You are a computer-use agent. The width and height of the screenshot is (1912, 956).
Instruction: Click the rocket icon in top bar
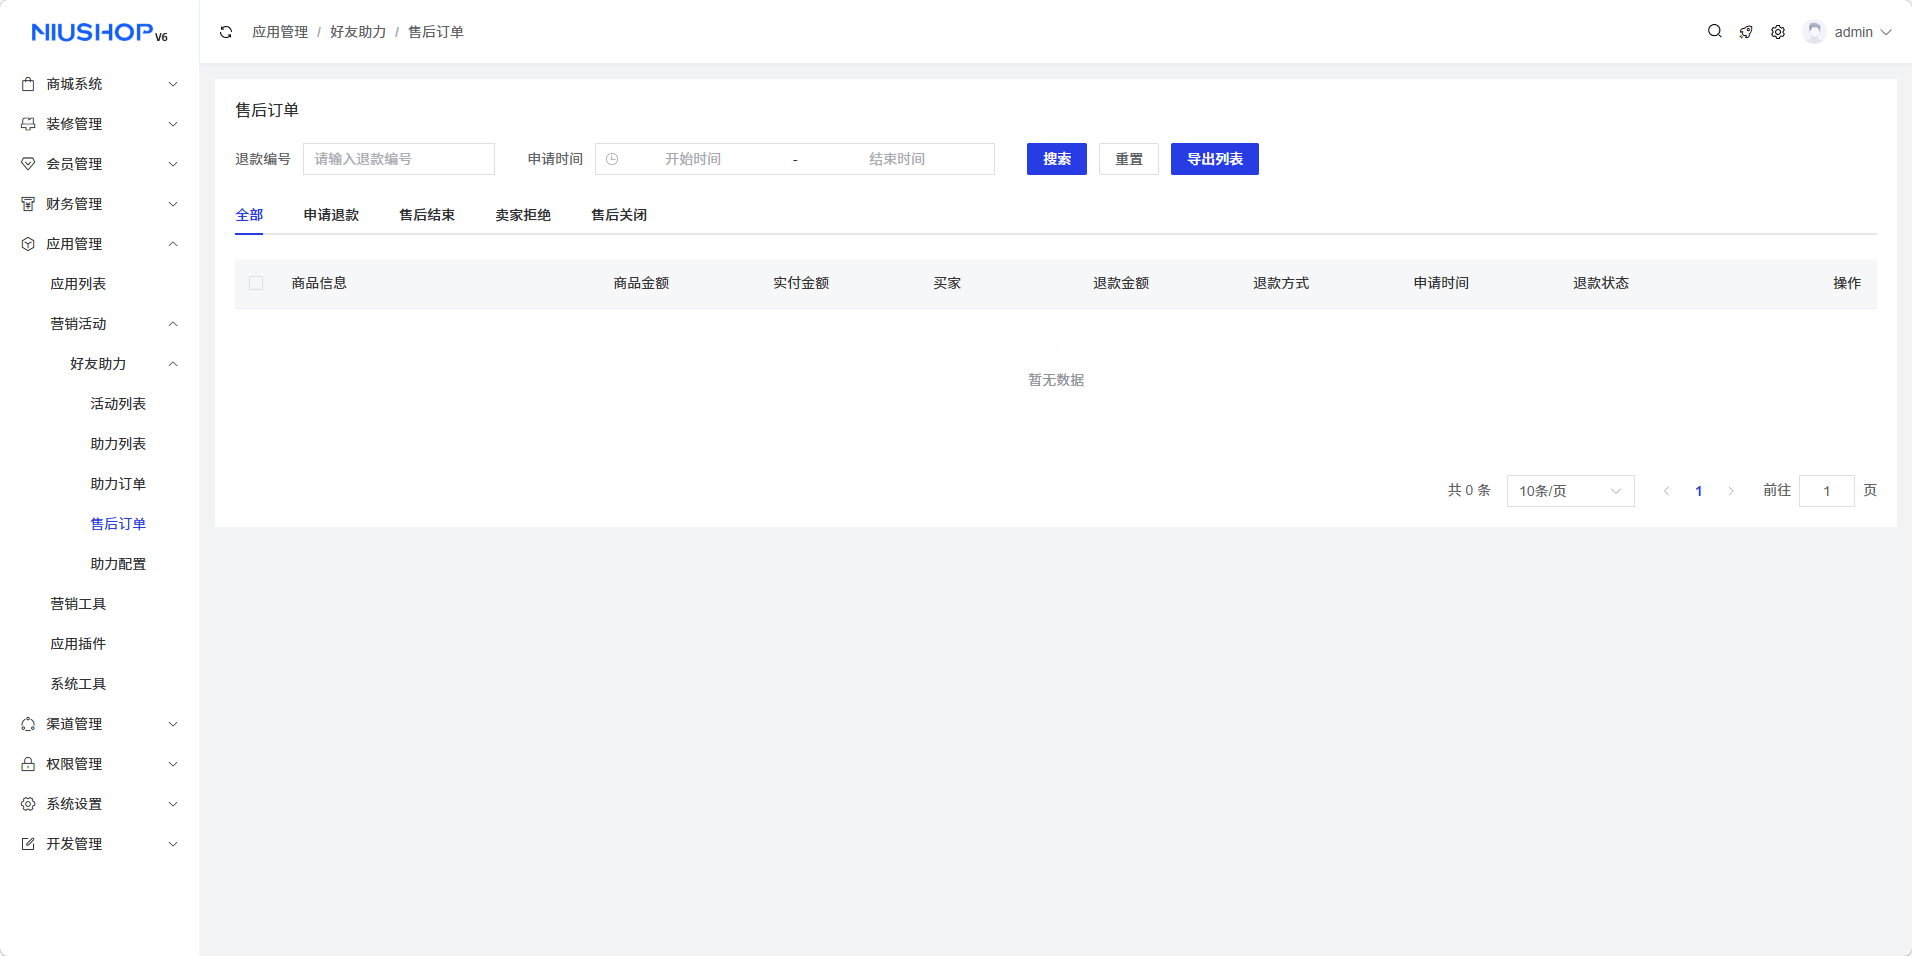[1746, 32]
